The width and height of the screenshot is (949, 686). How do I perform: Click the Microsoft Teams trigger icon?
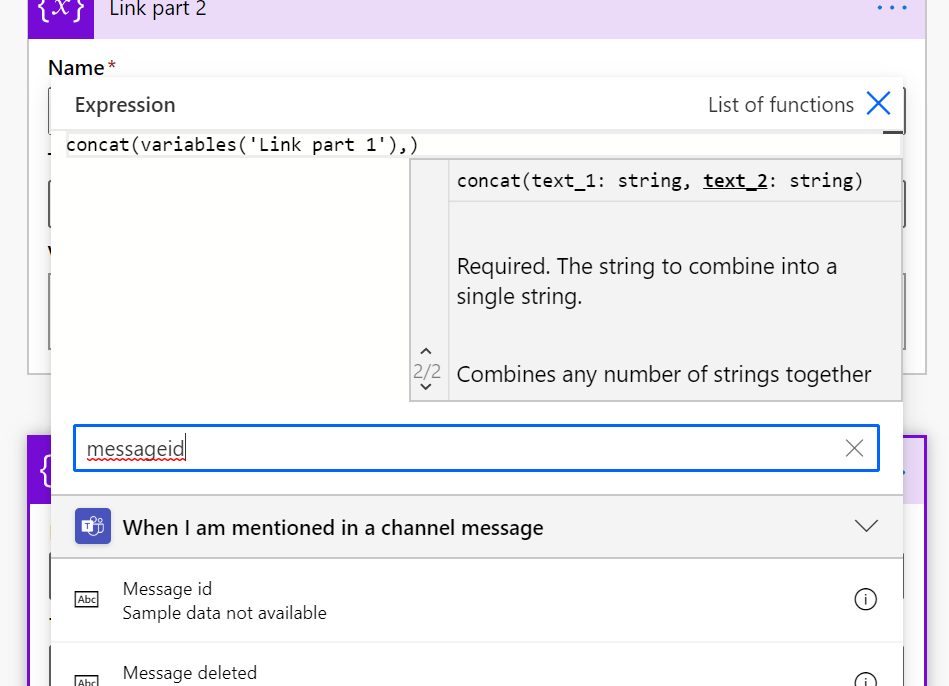coord(93,526)
